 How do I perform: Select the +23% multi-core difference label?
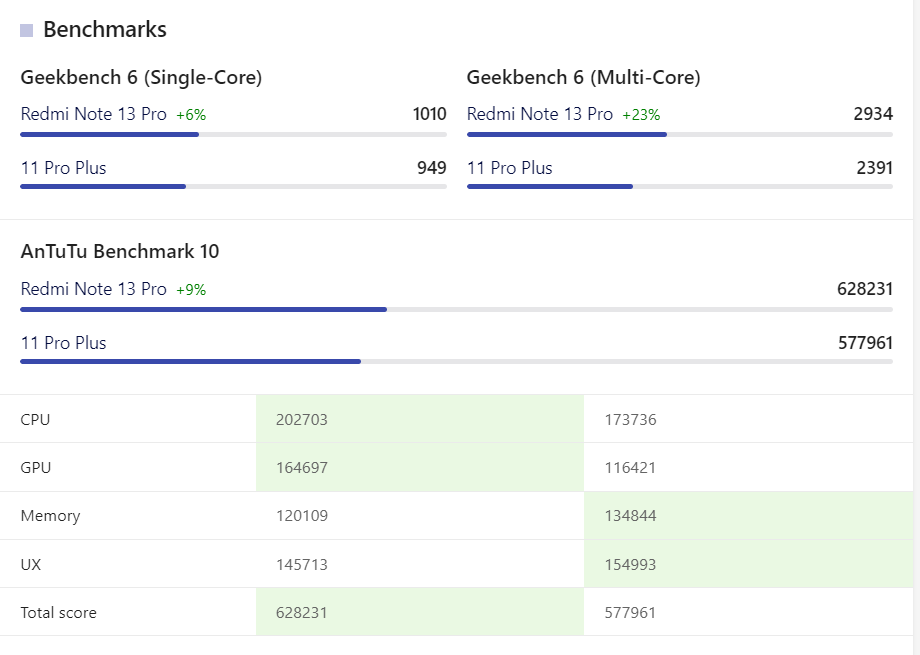click(641, 115)
